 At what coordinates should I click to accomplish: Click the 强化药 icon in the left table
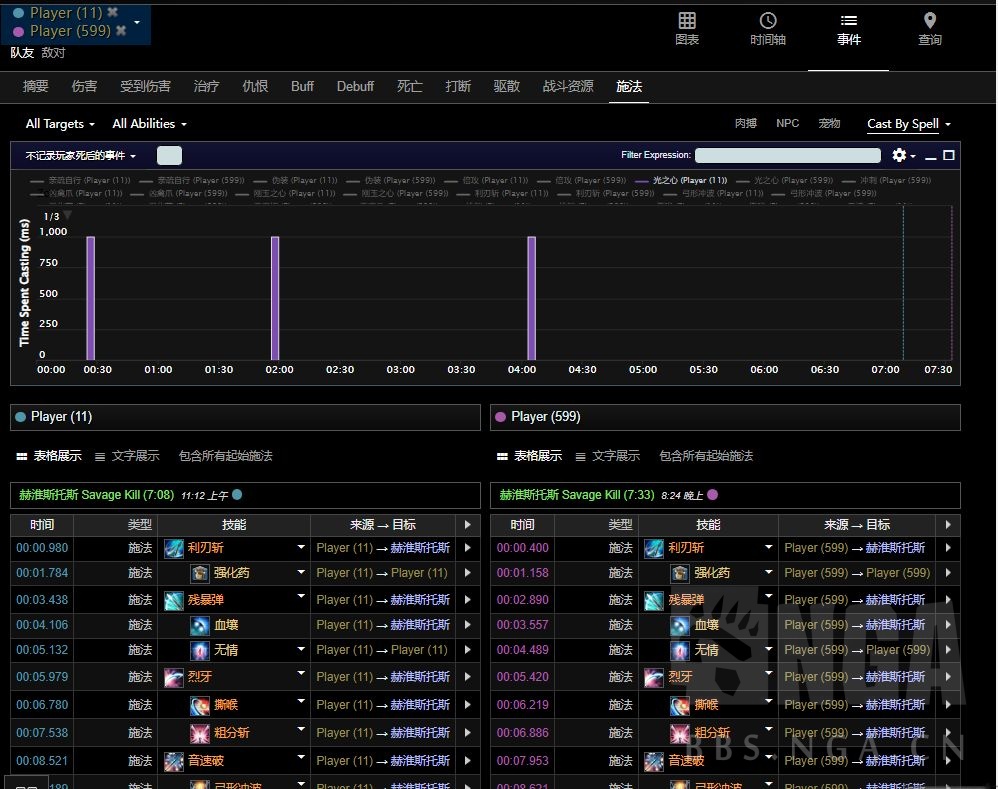pyautogui.click(x=200, y=573)
